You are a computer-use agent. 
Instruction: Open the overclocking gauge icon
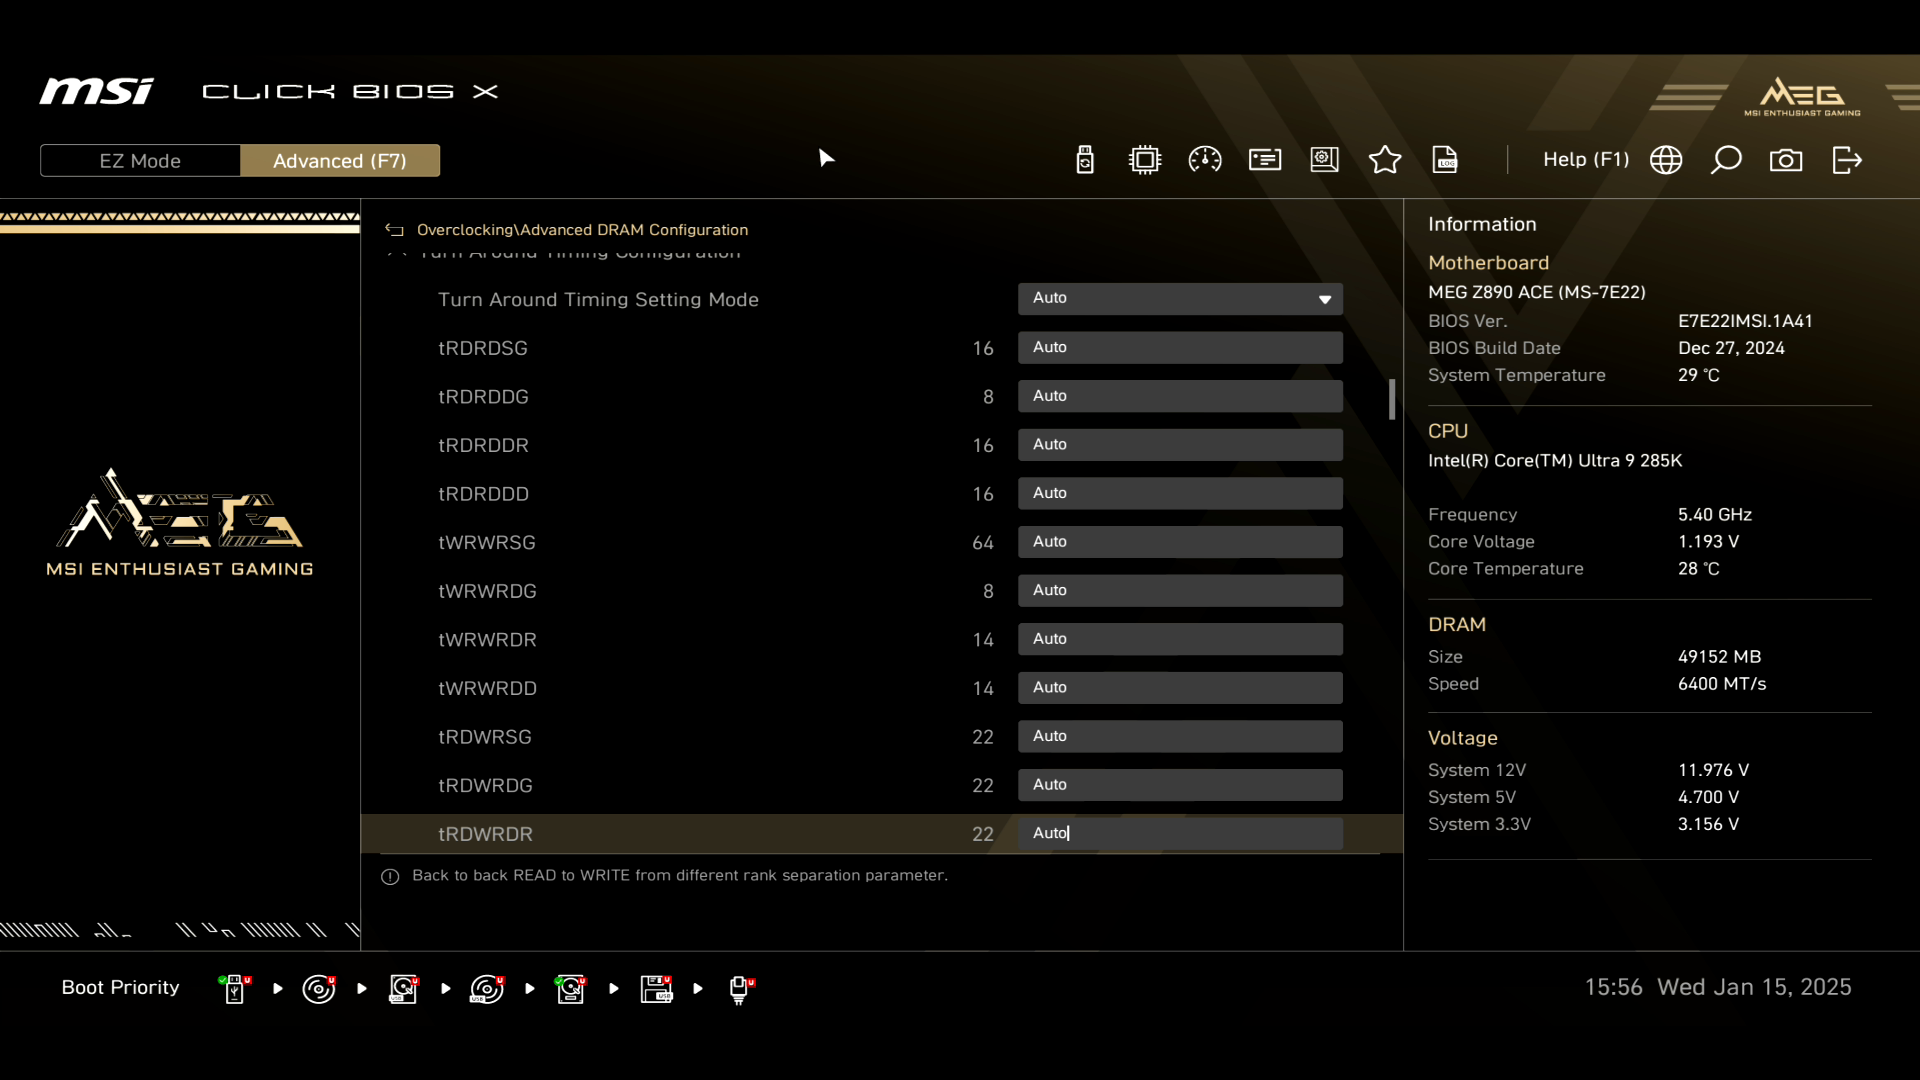[x=1205, y=160]
